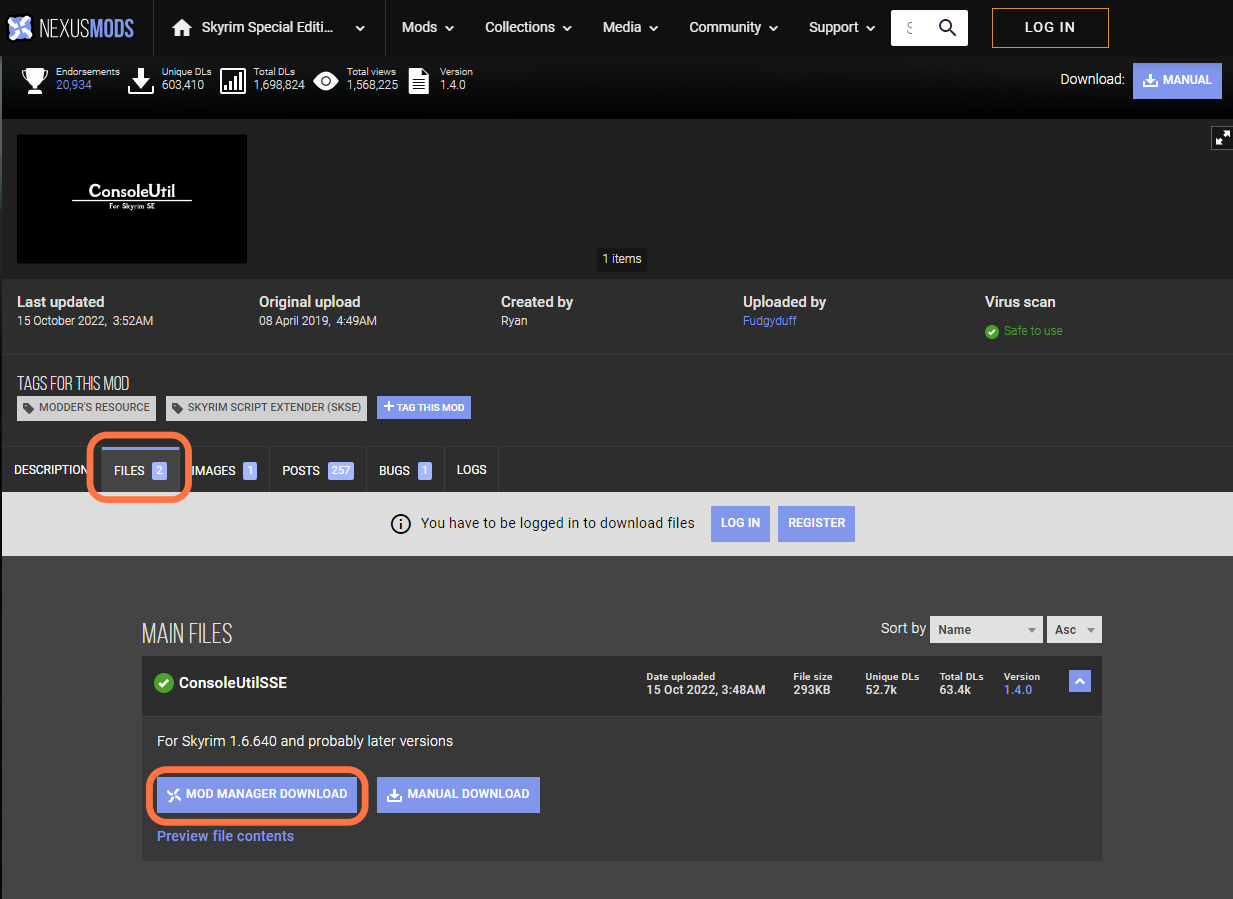The height and width of the screenshot is (899, 1233).
Task: Open the Asc sort order dropdown
Action: pyautogui.click(x=1075, y=629)
